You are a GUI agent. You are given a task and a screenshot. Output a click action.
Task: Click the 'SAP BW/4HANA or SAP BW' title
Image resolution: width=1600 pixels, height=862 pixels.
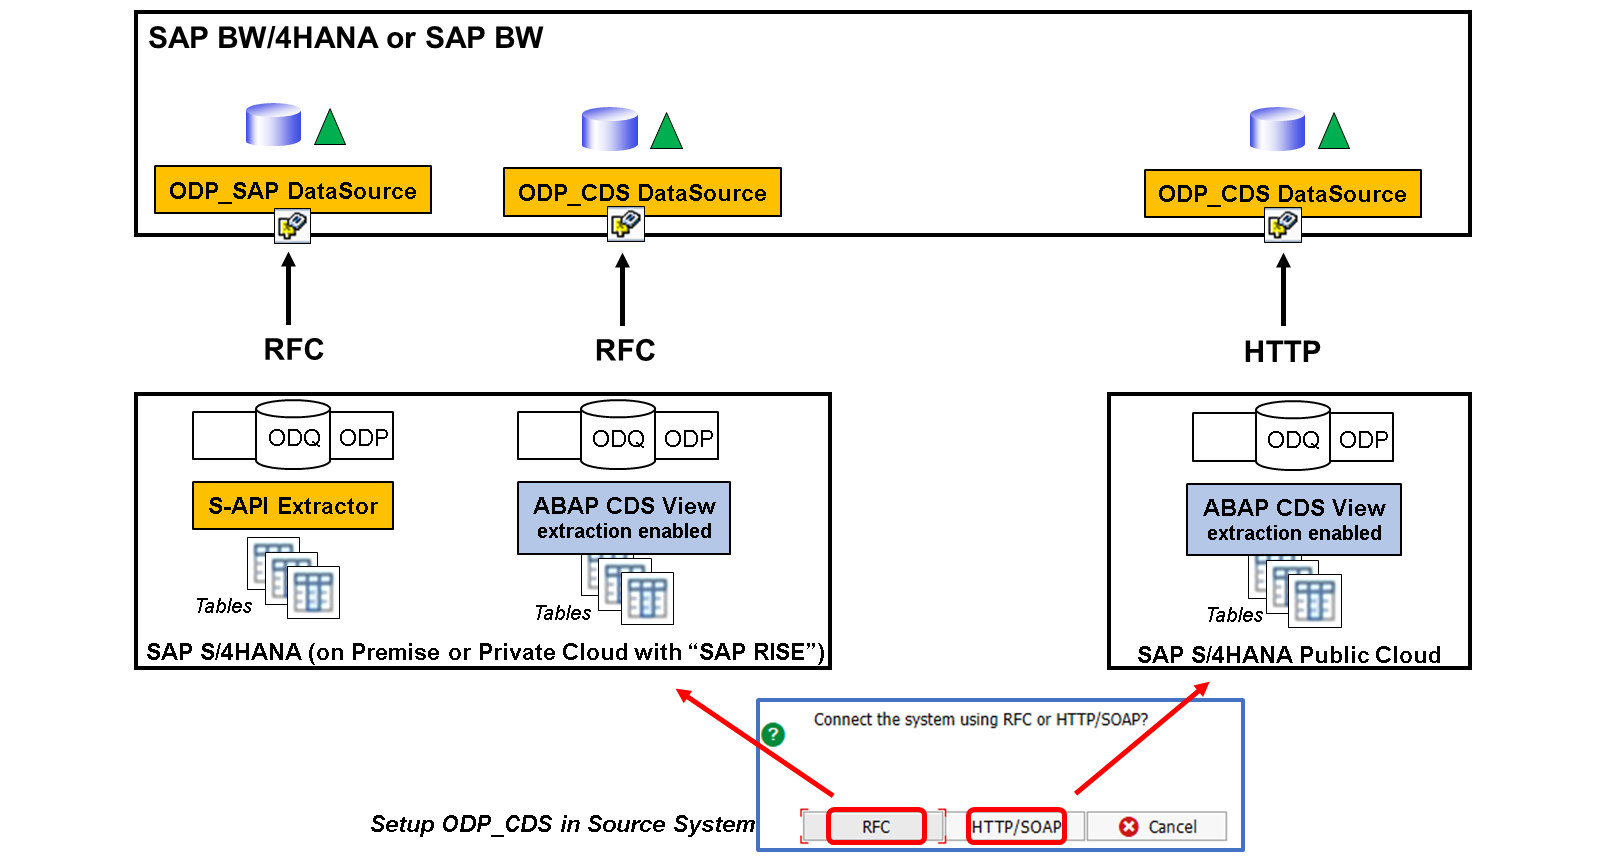coord(346,38)
